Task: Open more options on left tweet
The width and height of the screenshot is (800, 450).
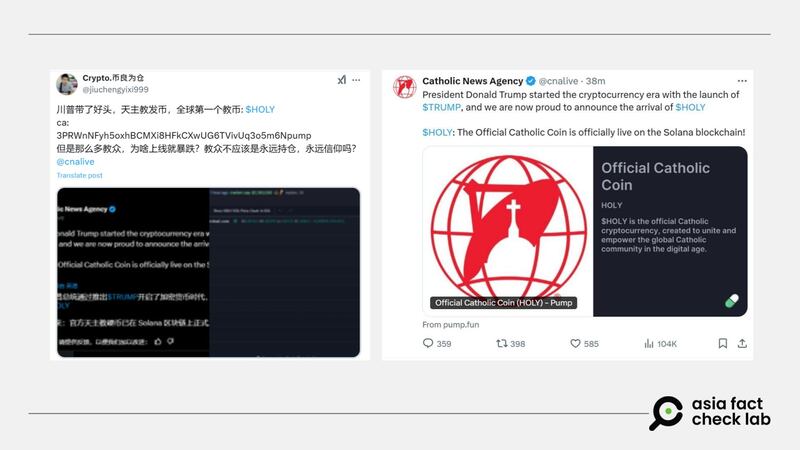Action: pos(356,80)
